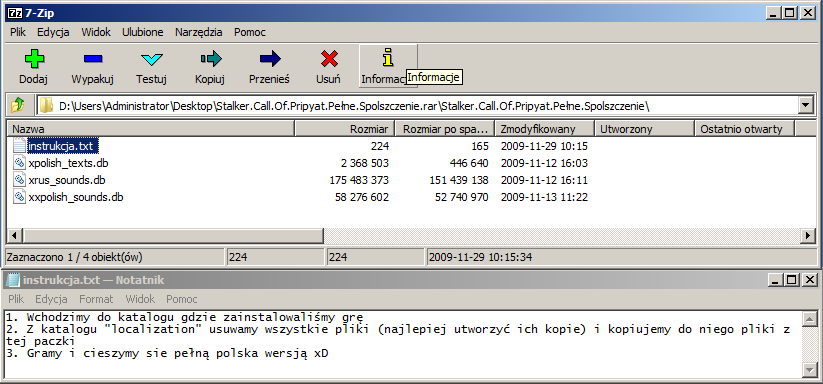Sort by Rozmiar column header
Screen dimensions: 823x384
tap(345, 129)
